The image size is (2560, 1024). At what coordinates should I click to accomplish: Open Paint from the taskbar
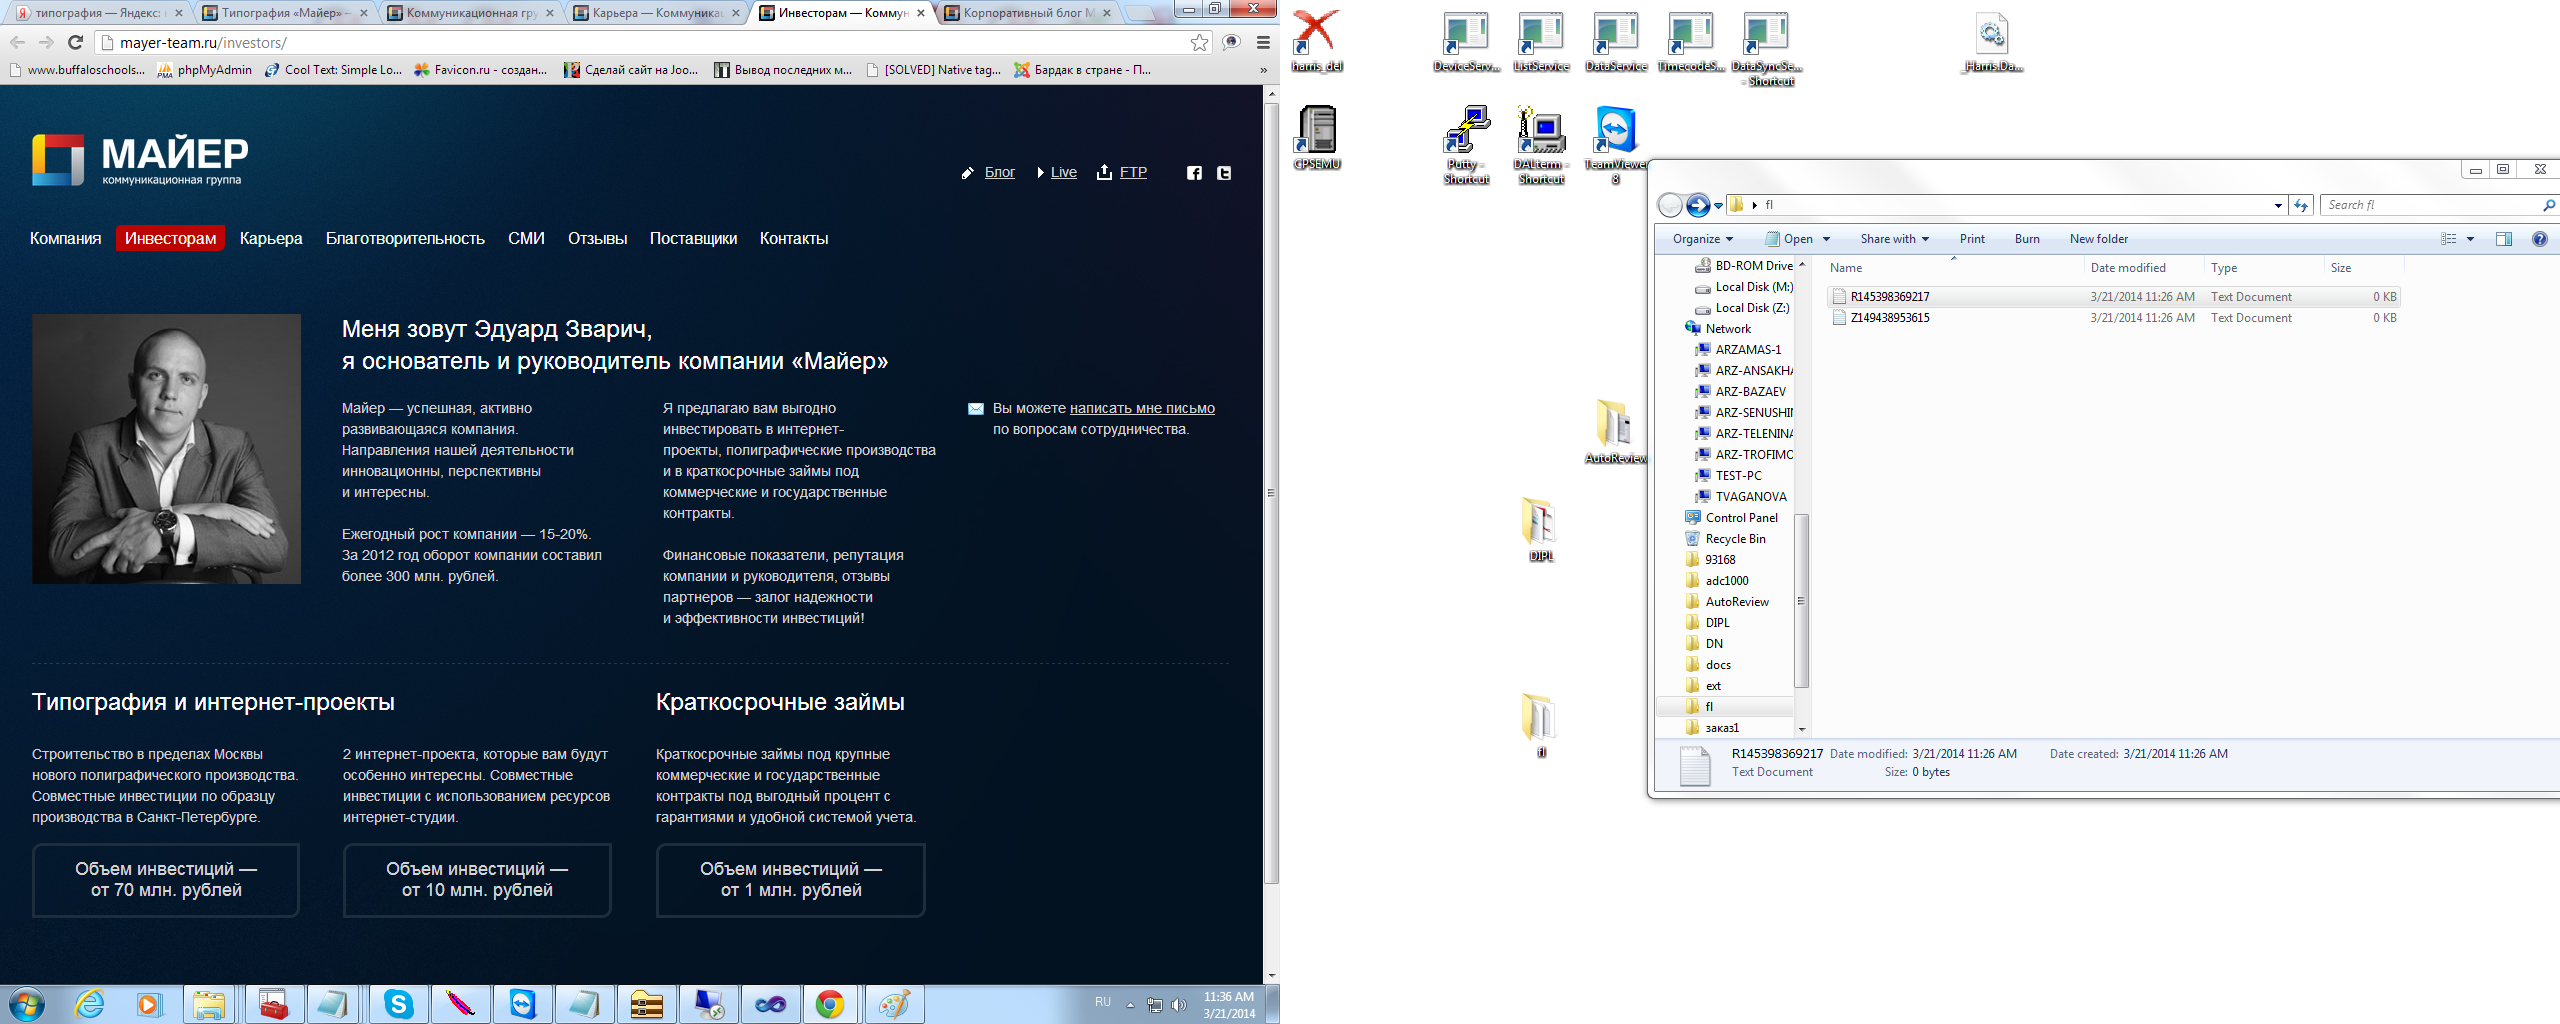tap(894, 1004)
